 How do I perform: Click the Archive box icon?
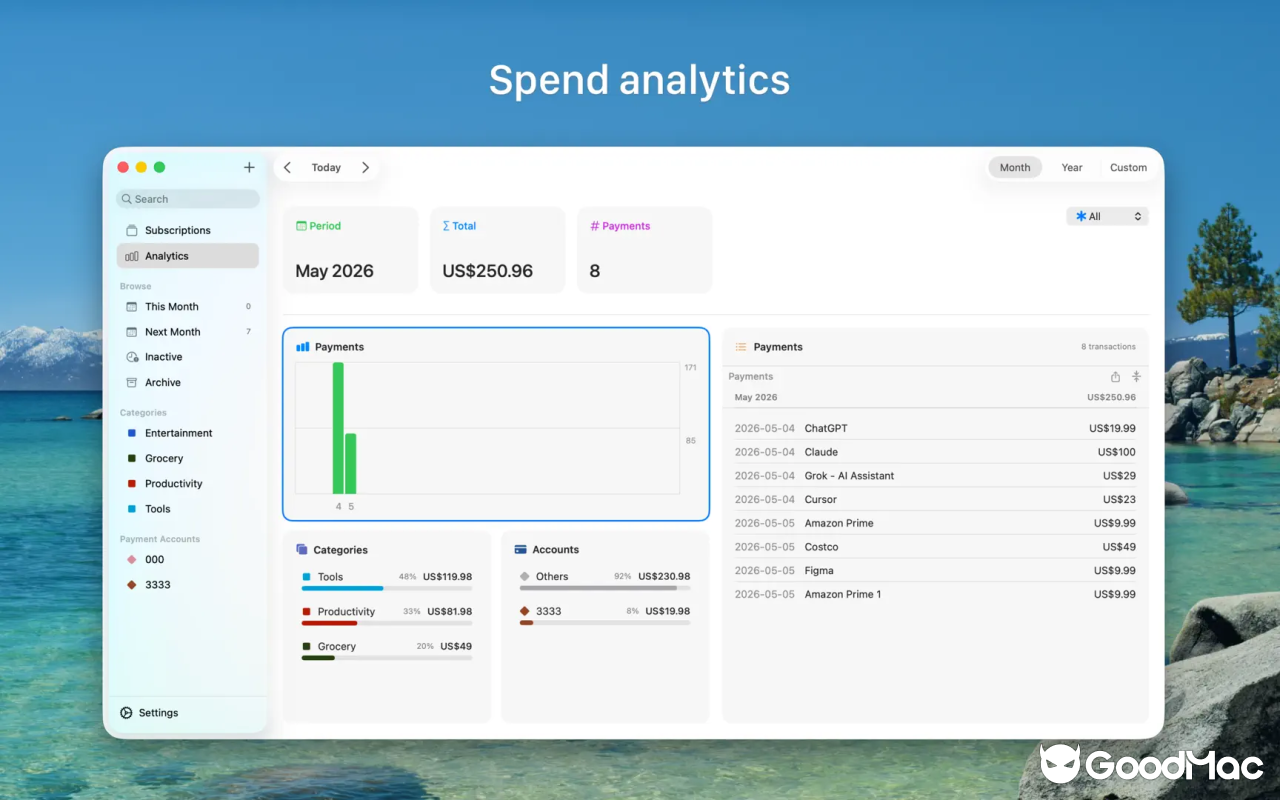coord(132,382)
